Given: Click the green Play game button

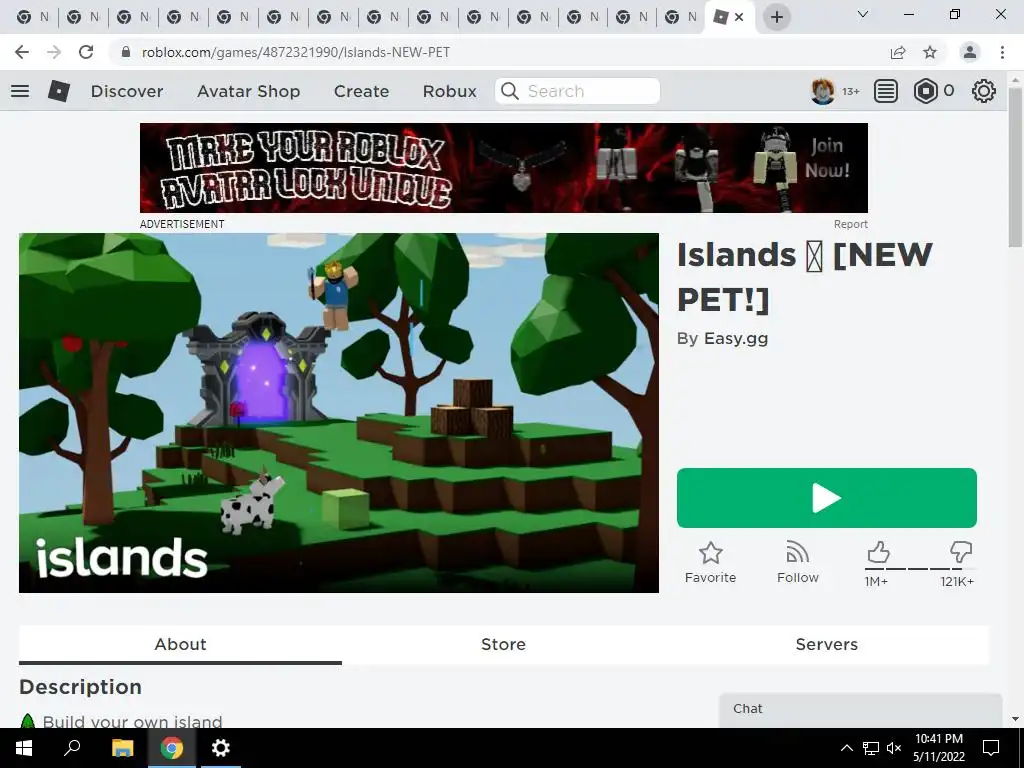Looking at the screenshot, I should (827, 498).
